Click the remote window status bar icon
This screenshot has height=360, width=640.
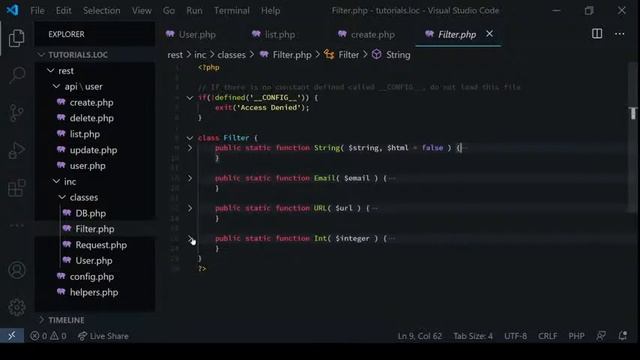point(12,336)
